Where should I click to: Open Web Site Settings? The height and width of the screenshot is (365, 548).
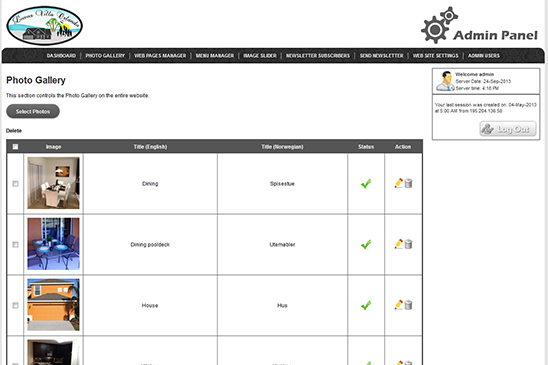click(x=435, y=56)
